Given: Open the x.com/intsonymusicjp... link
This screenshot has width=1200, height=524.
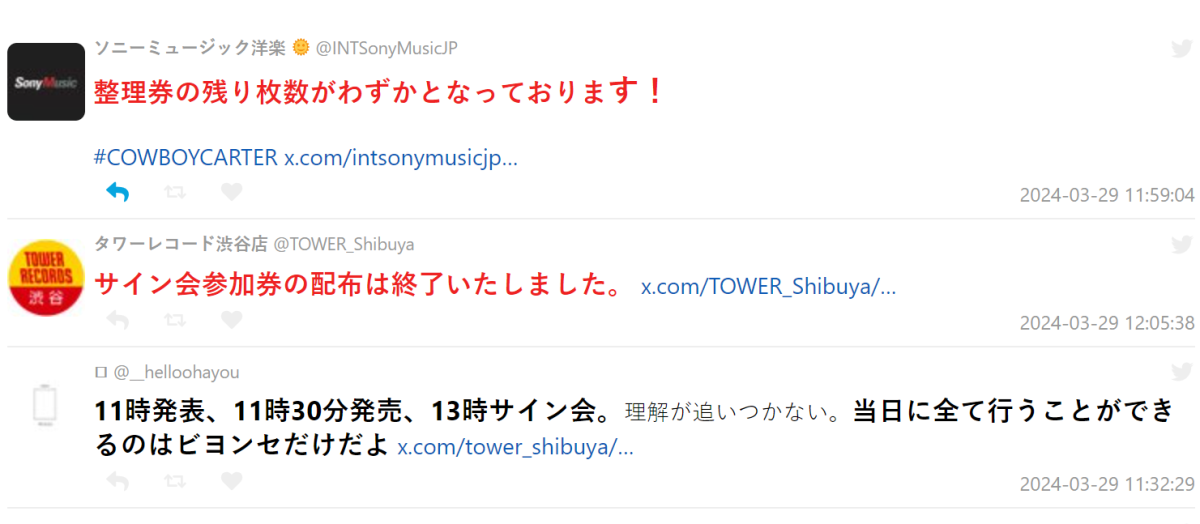Looking at the screenshot, I should pos(401,158).
